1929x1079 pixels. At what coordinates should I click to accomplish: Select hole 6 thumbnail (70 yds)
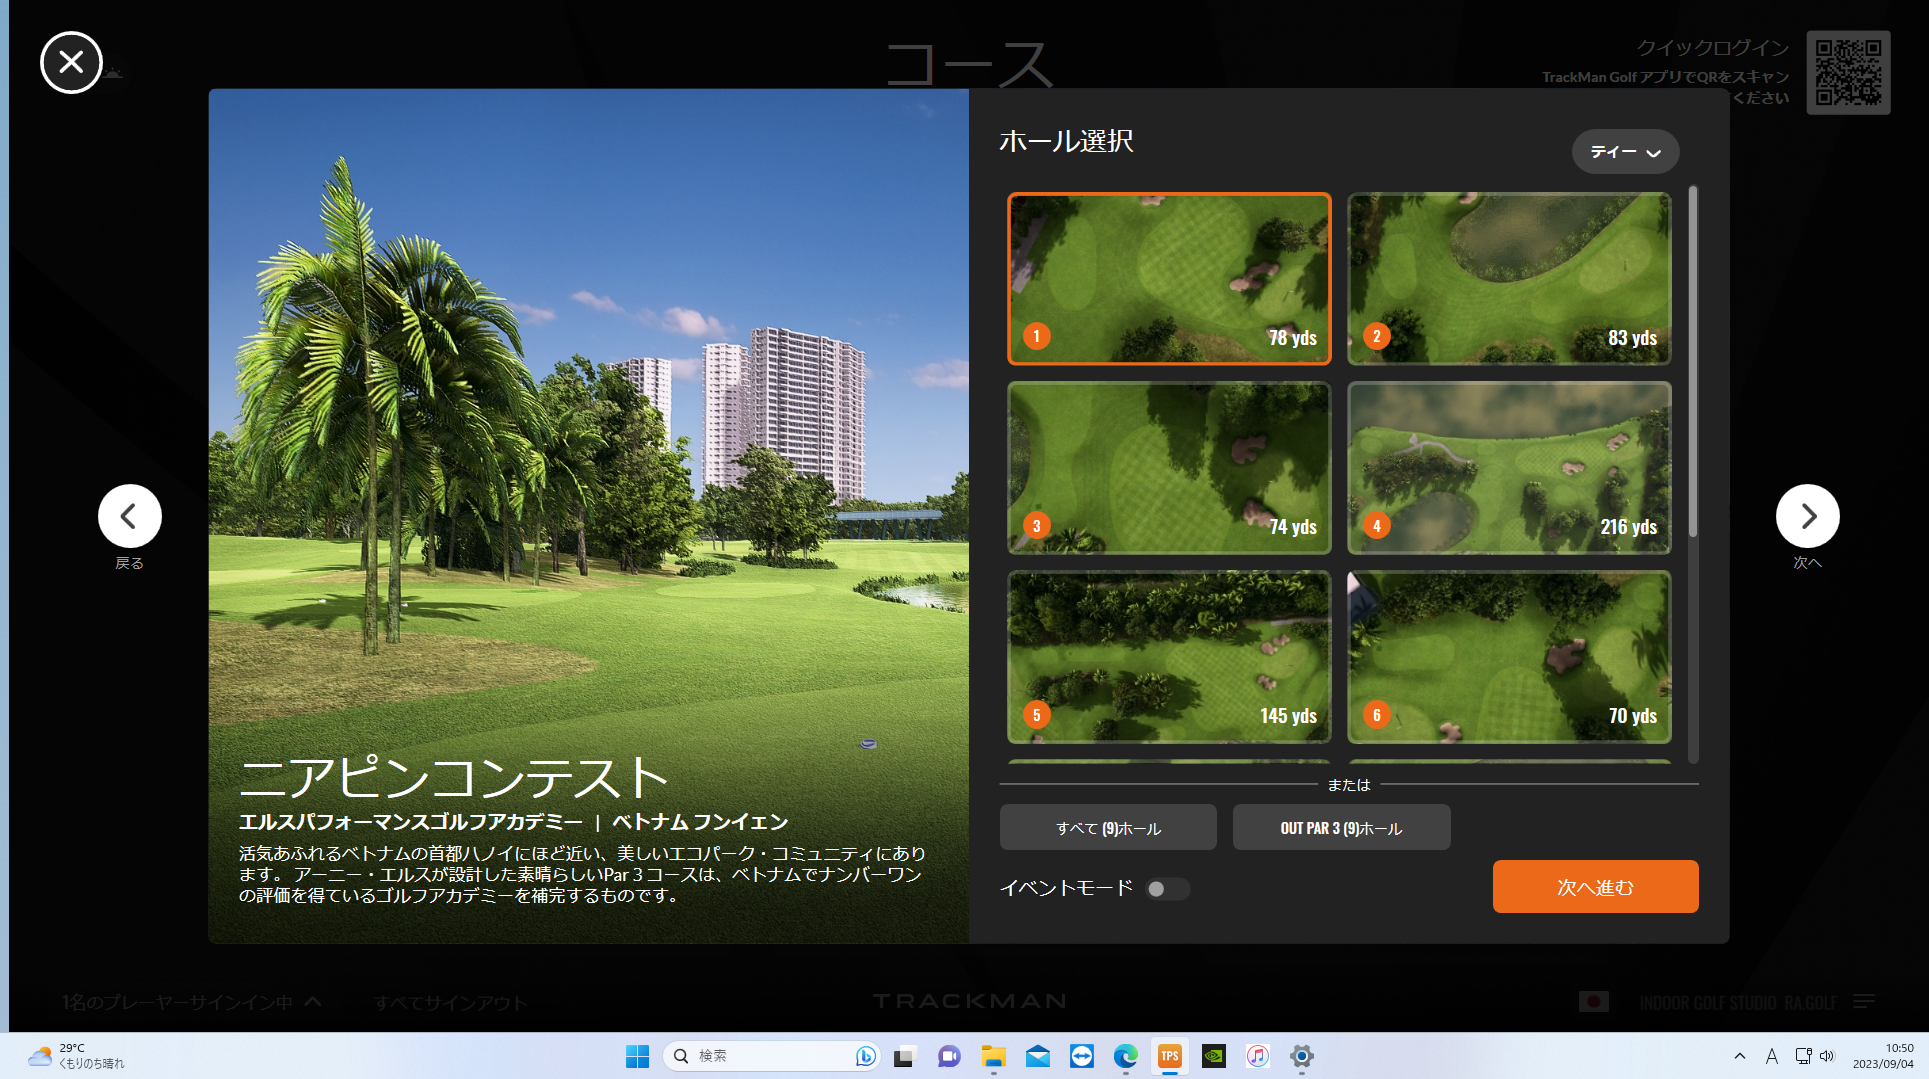pos(1509,656)
